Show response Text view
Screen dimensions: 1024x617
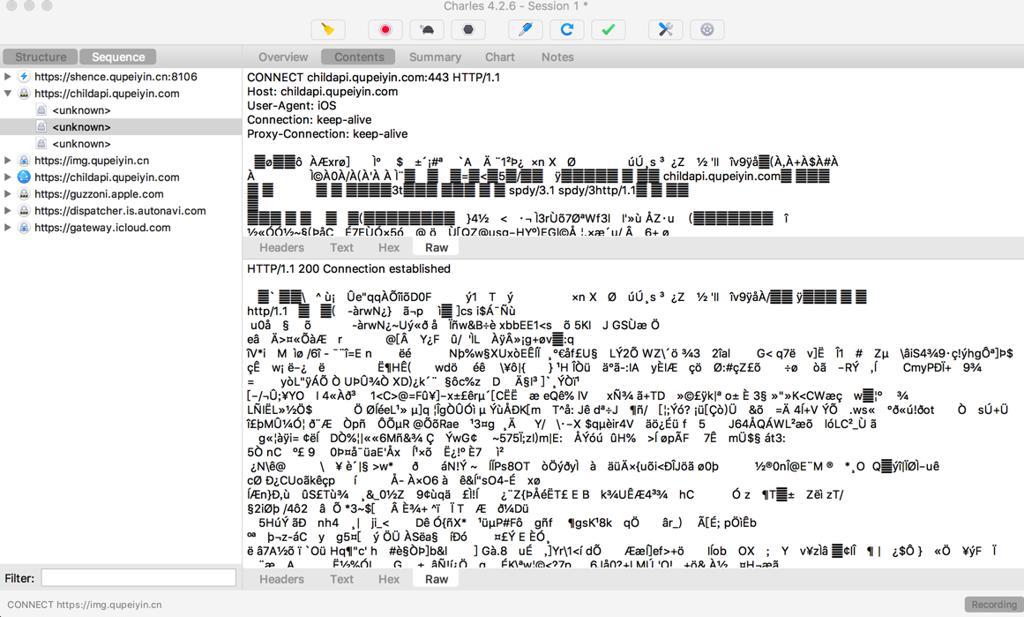click(342, 579)
